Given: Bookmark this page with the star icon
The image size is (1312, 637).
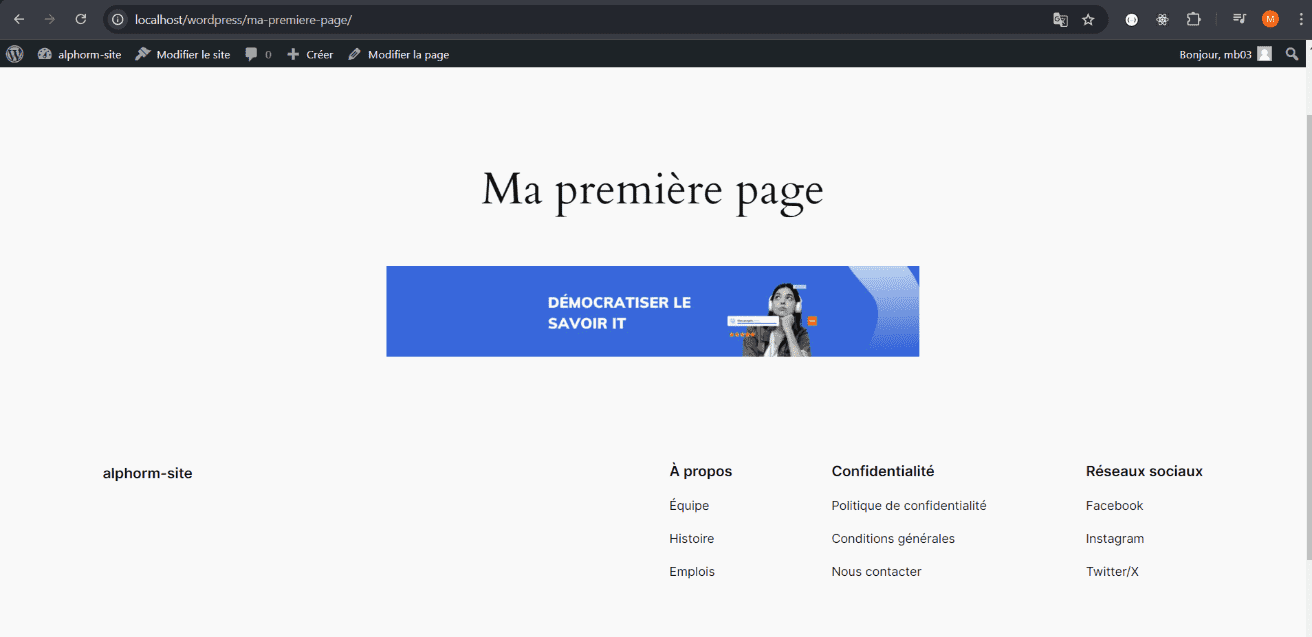Looking at the screenshot, I should tap(1088, 19).
